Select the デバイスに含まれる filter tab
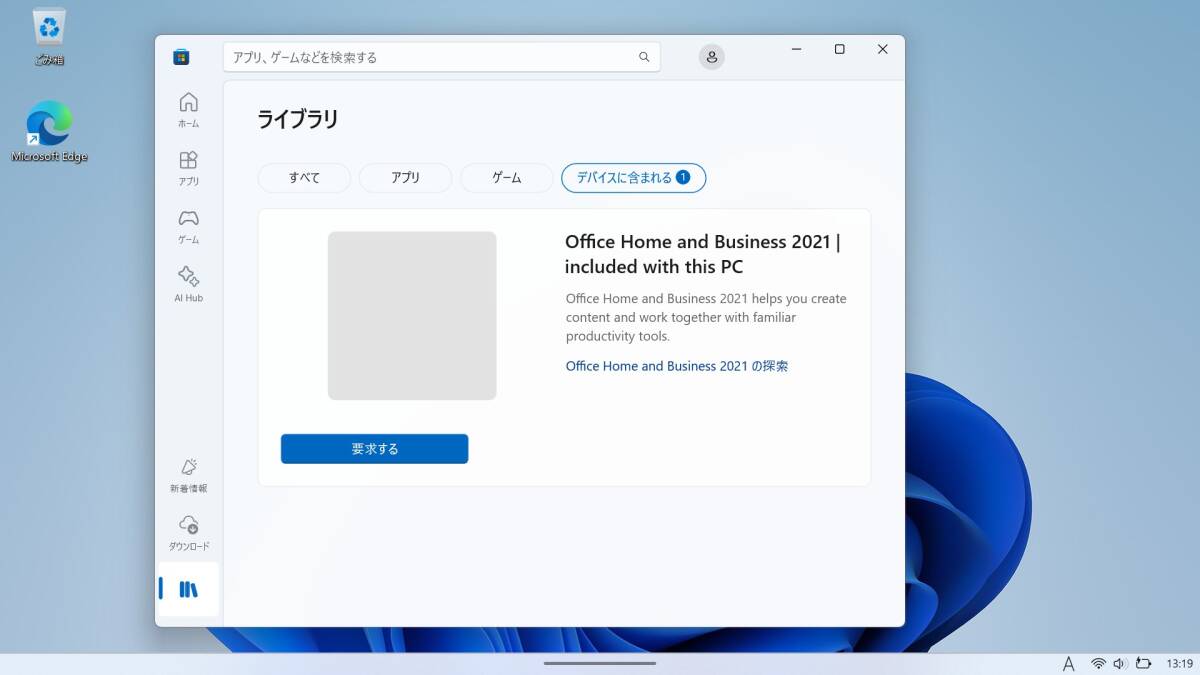 633,178
